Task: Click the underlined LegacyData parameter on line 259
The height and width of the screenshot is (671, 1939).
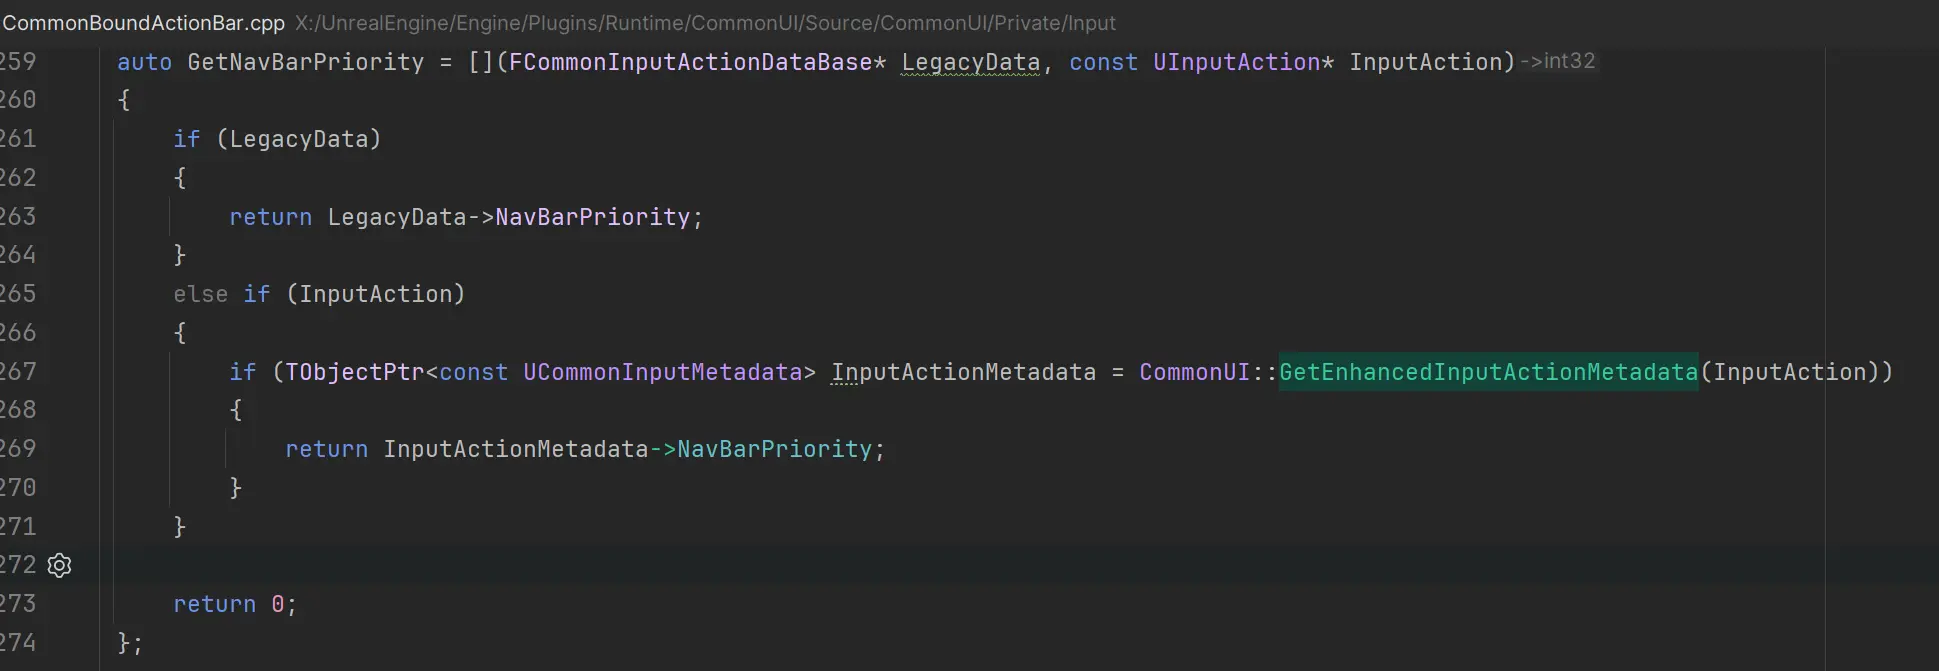Action: pos(970,62)
